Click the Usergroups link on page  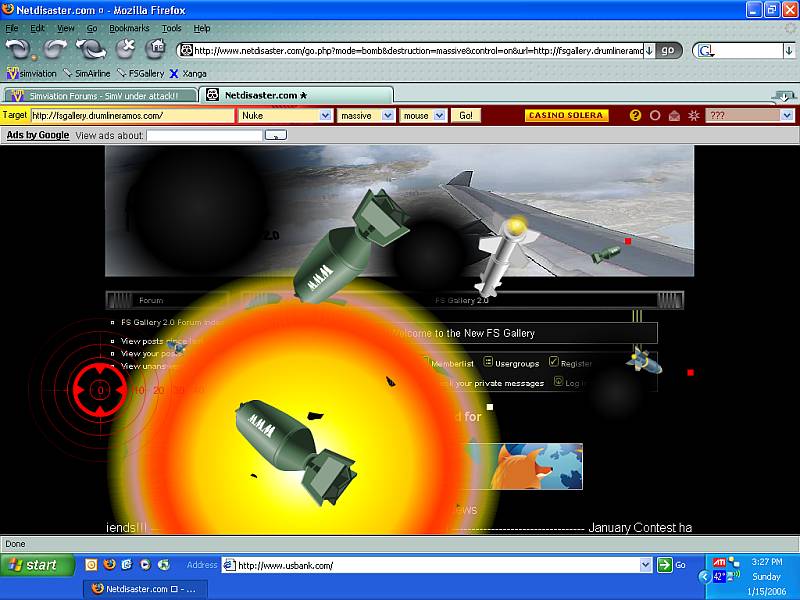(517, 364)
